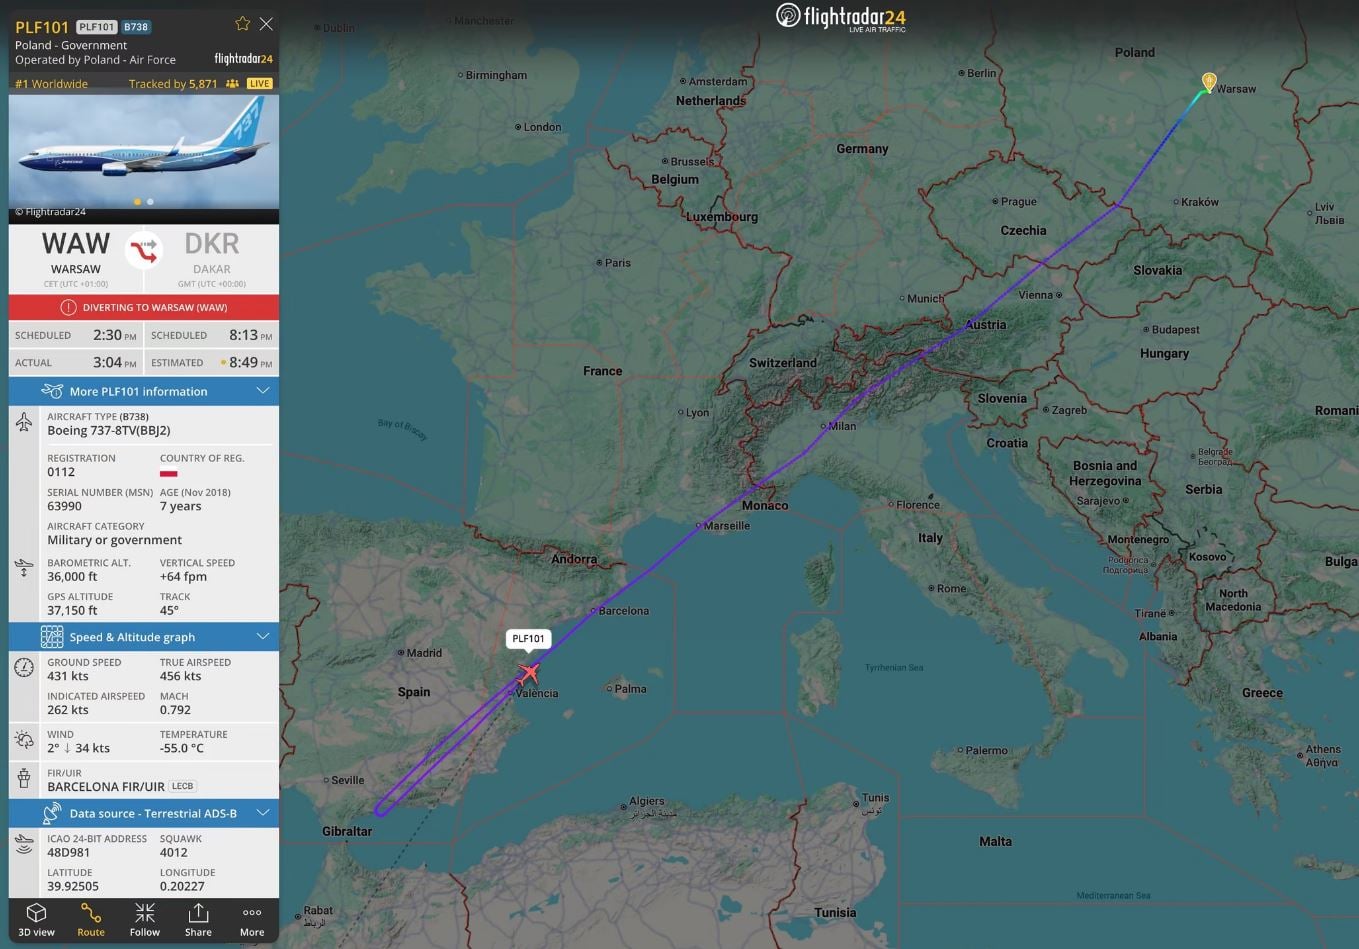Click the estimated arrival time 8:49 PM
1359x949 pixels.
250,362
